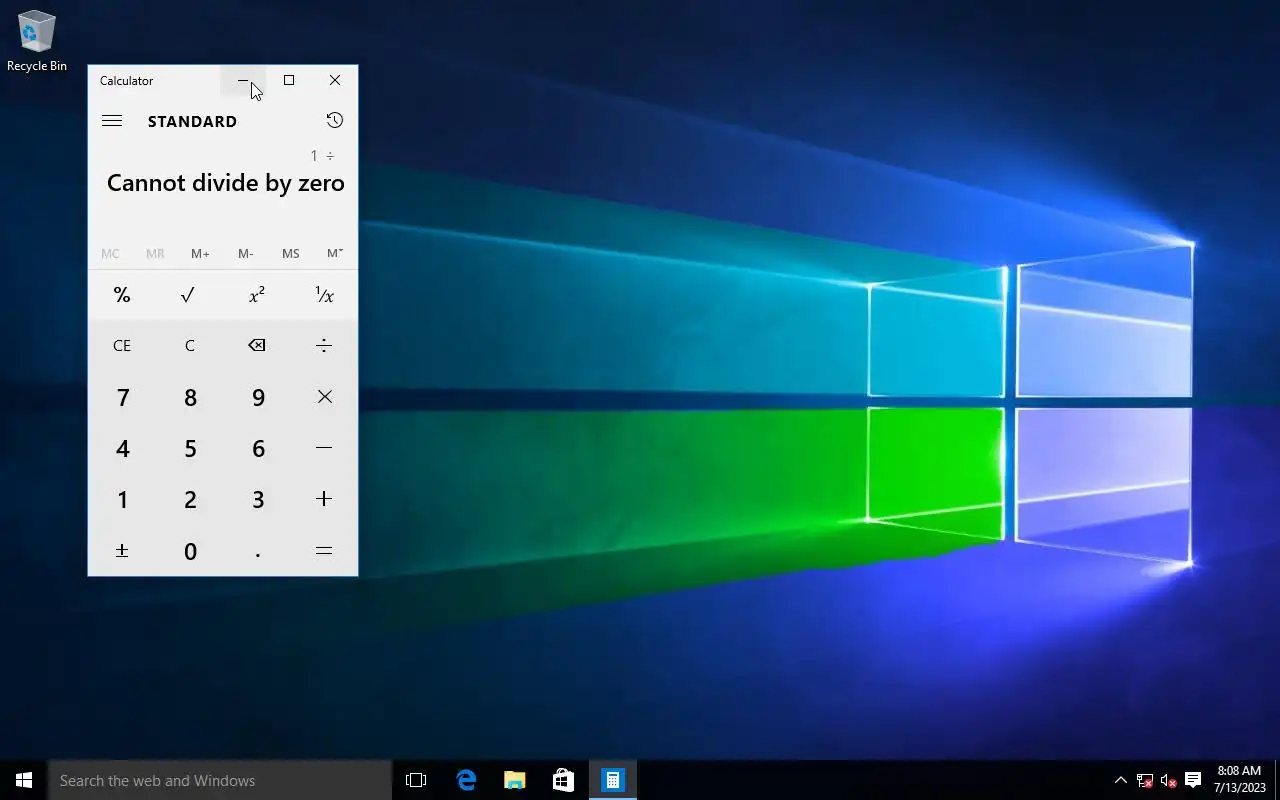Viewport: 1280px width, 800px height.
Task: Click the M- memory subtract button
Action: pyautogui.click(x=245, y=254)
